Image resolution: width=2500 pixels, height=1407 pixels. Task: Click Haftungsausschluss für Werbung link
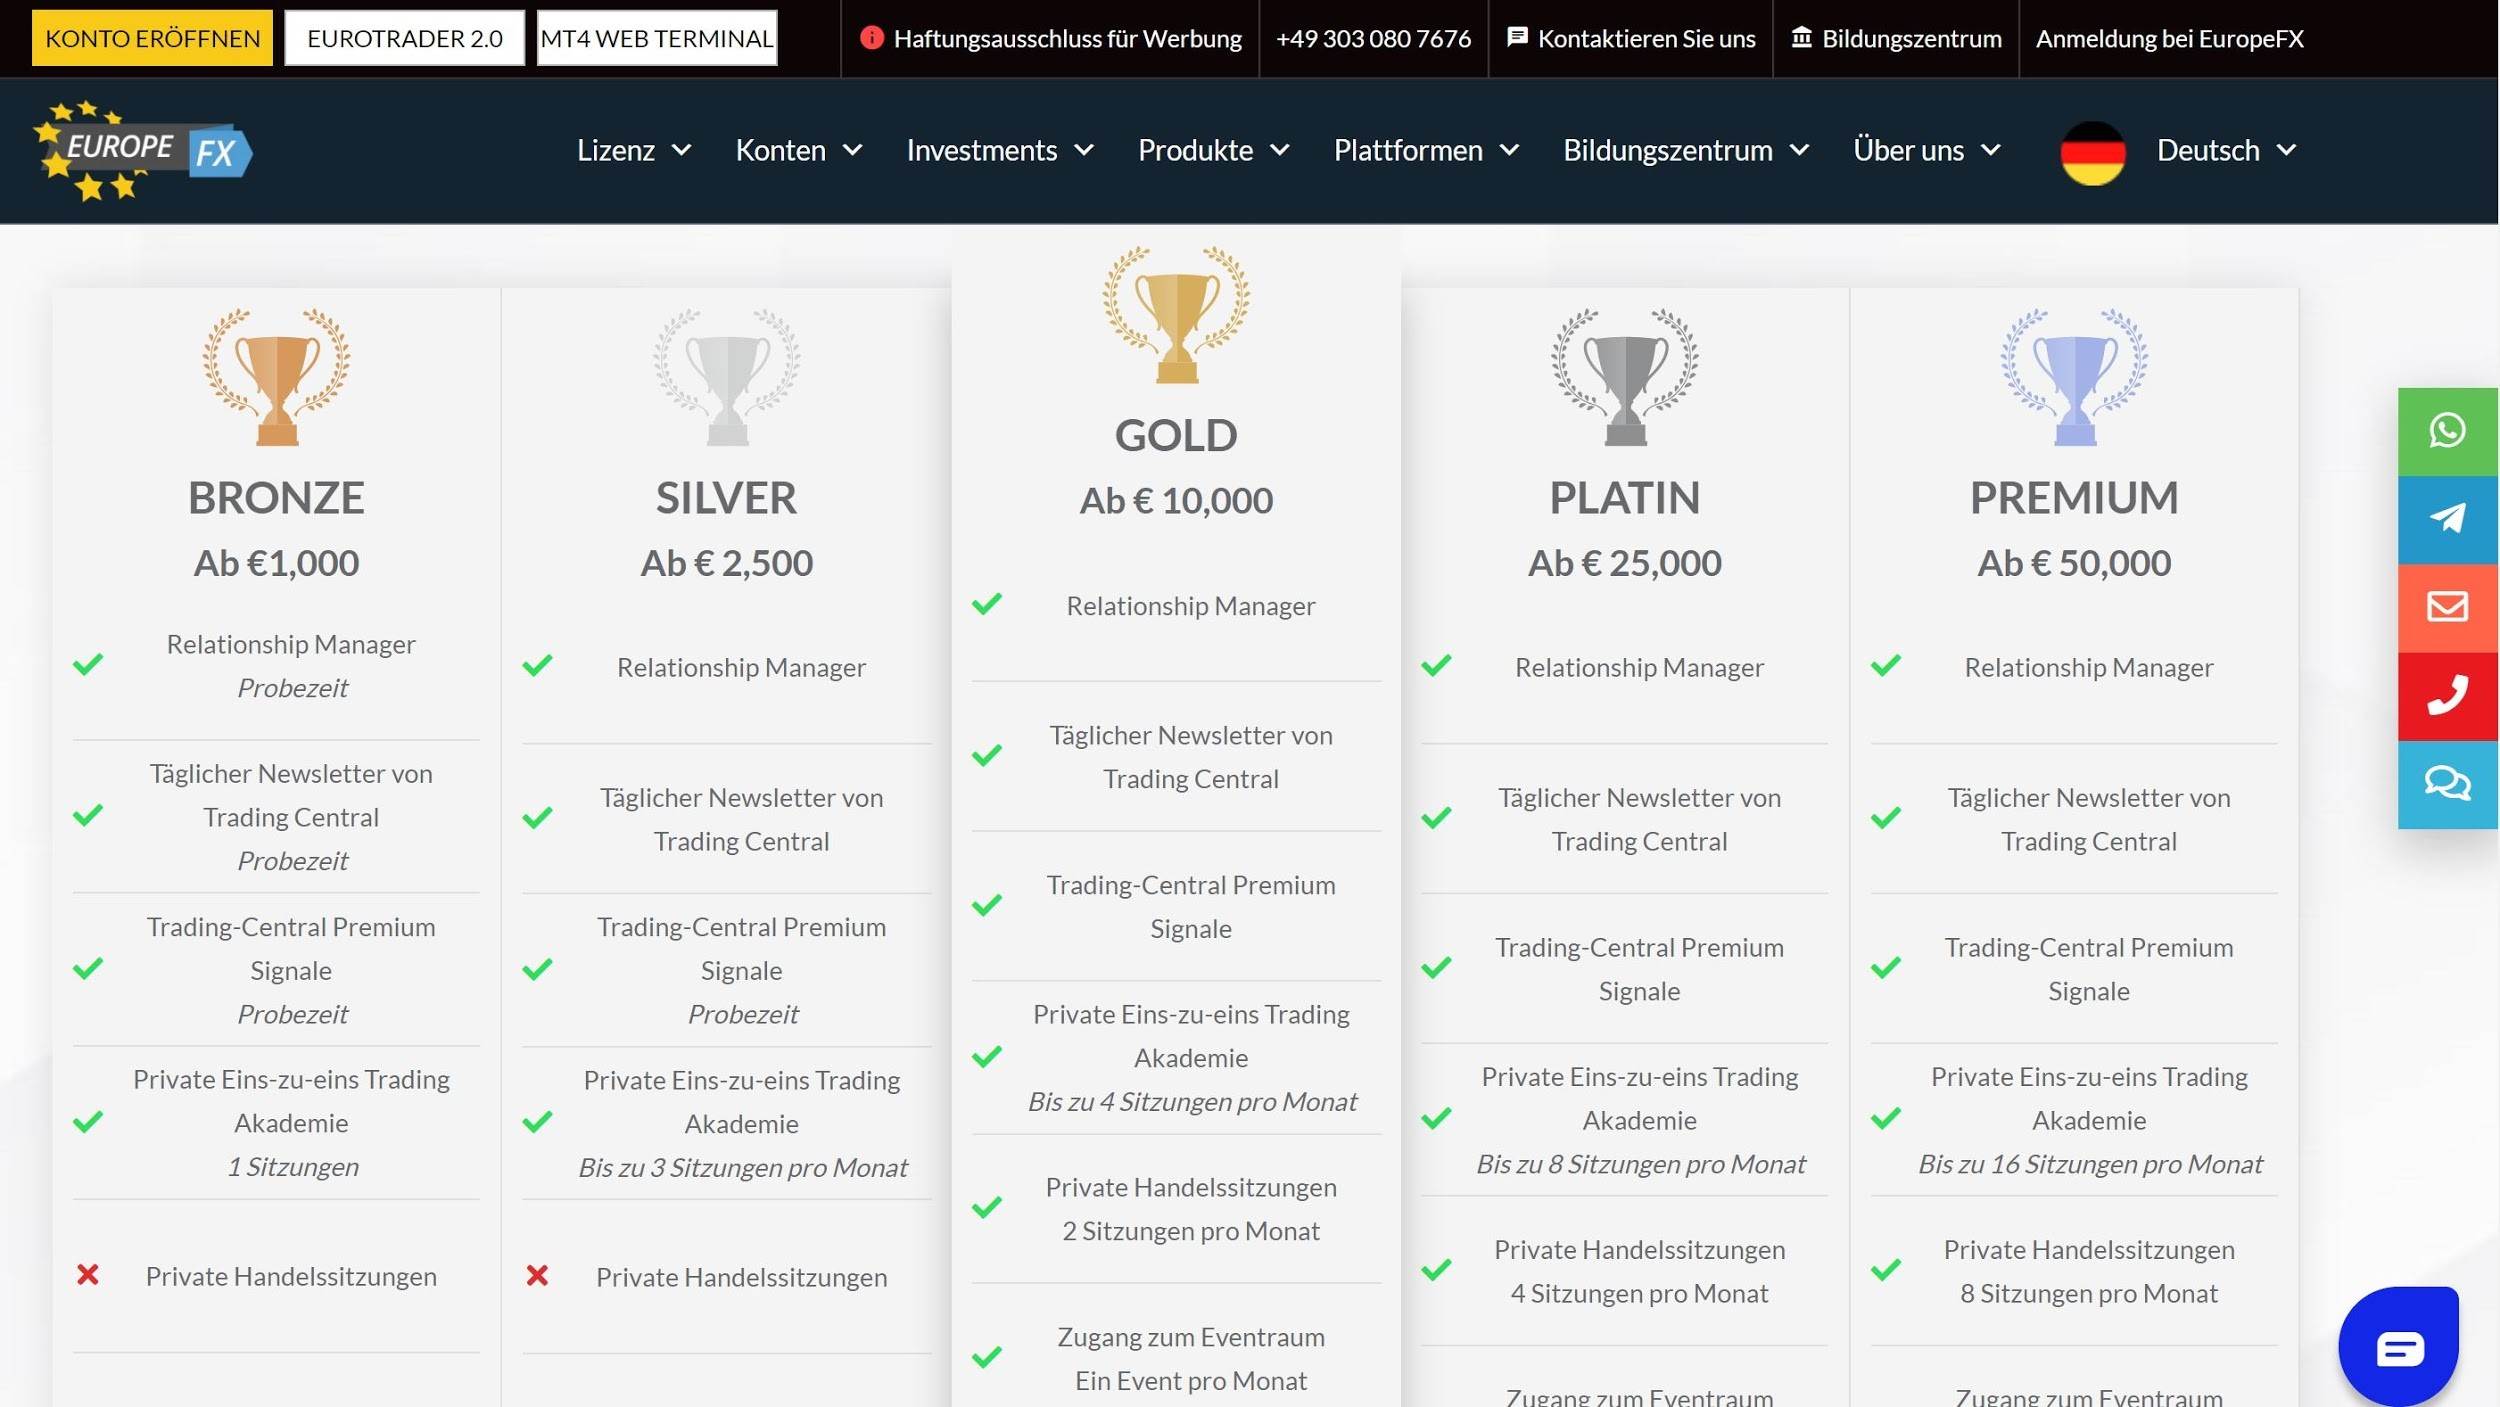click(1051, 38)
